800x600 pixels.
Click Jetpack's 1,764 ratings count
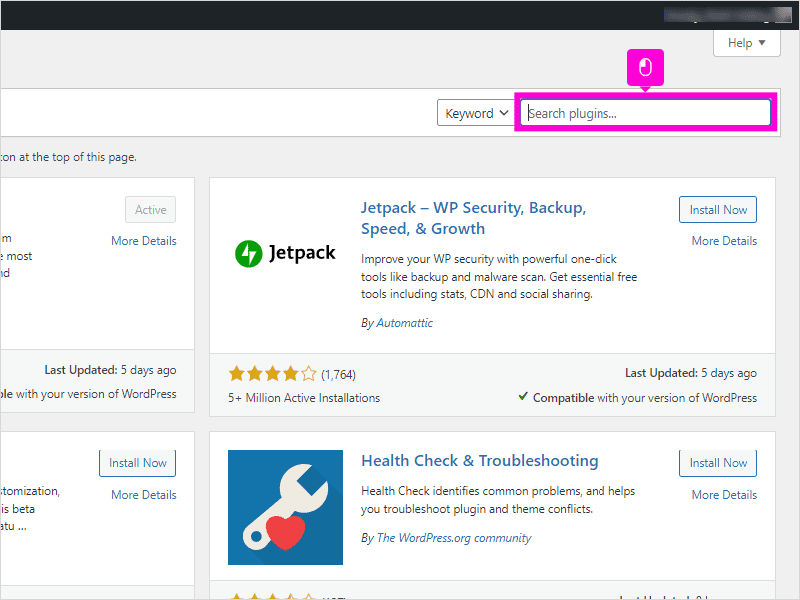click(x=338, y=375)
